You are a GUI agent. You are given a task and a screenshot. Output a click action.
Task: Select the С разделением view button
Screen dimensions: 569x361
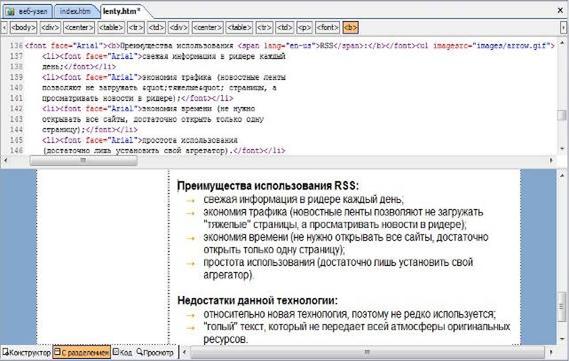pos(82,352)
